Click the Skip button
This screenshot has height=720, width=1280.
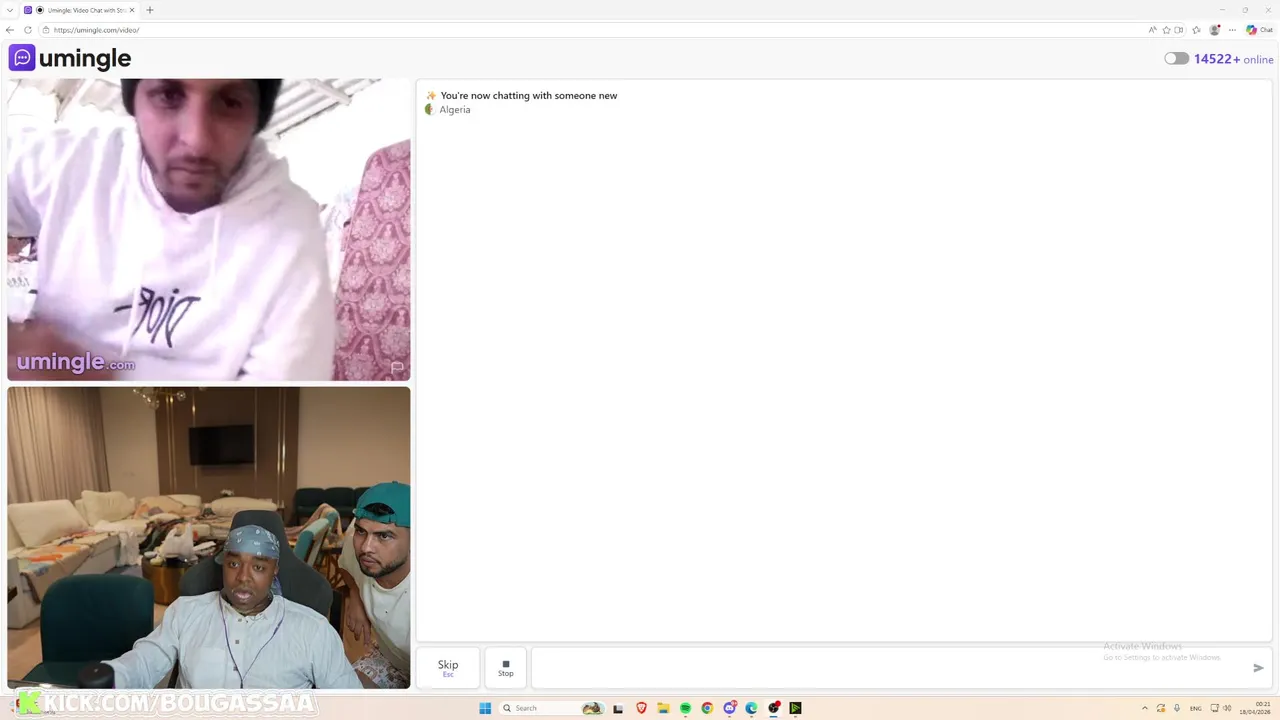tap(448, 668)
